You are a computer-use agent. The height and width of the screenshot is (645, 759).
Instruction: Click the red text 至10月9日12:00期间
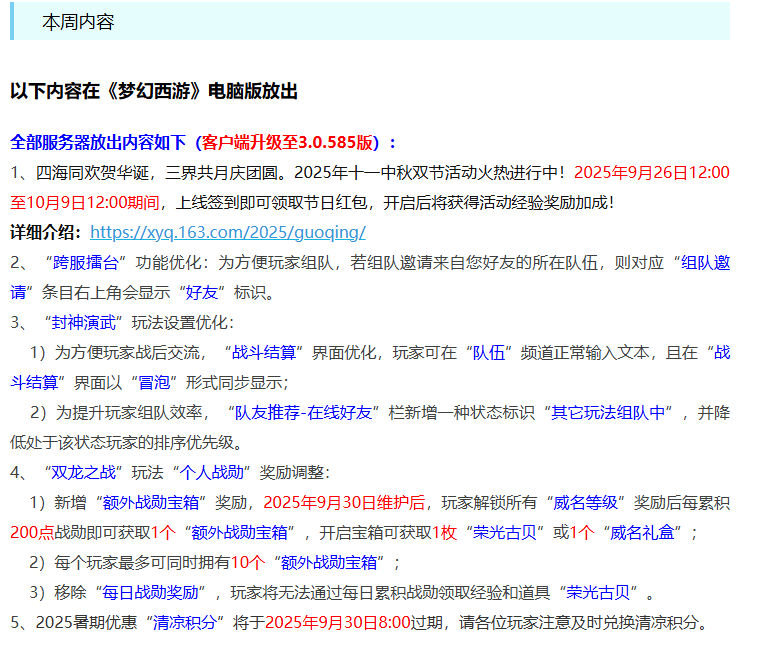tap(85, 203)
